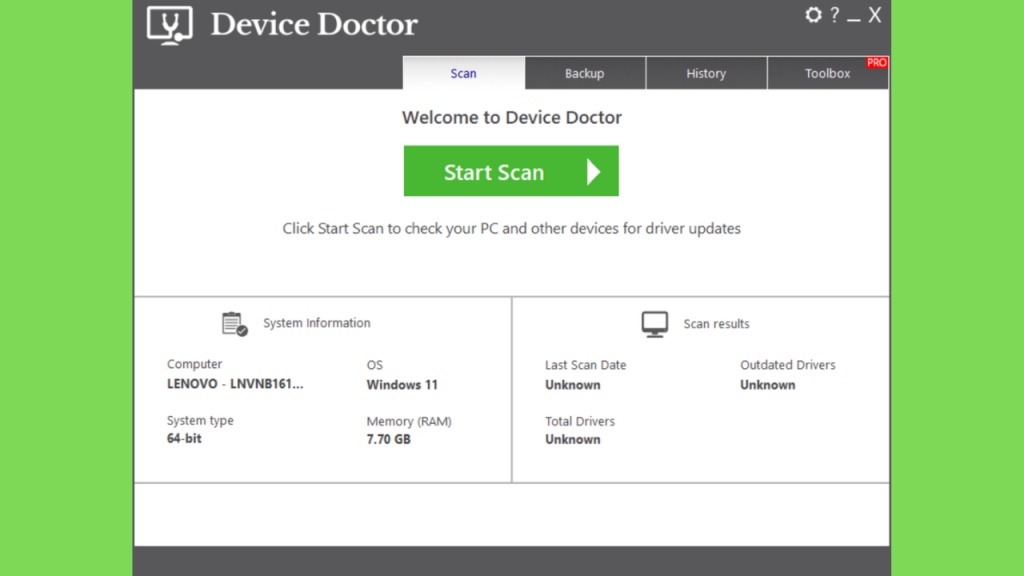Open the Toolbox tab
Viewport: 1024px width, 576px height.
pyautogui.click(x=827, y=73)
